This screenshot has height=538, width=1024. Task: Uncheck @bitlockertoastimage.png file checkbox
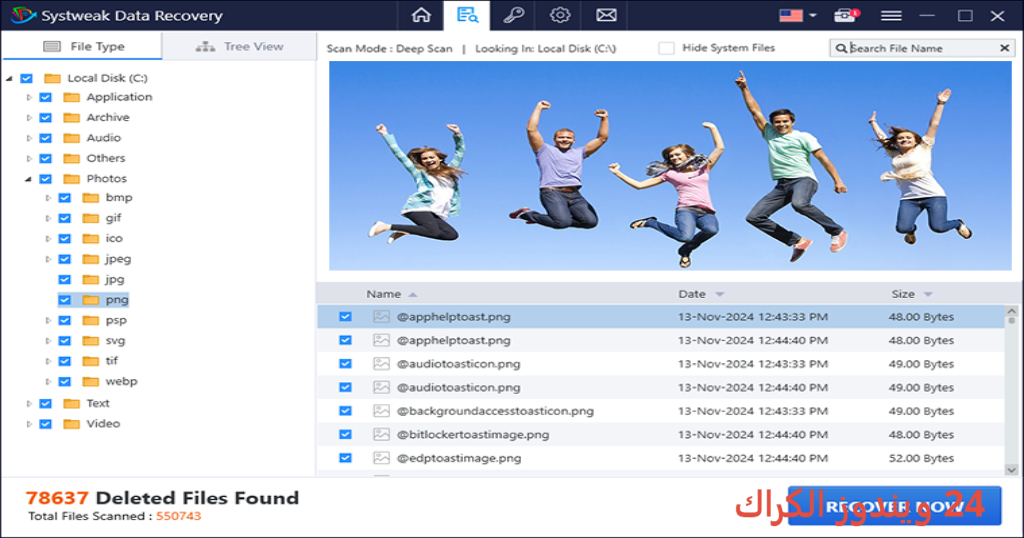click(345, 434)
